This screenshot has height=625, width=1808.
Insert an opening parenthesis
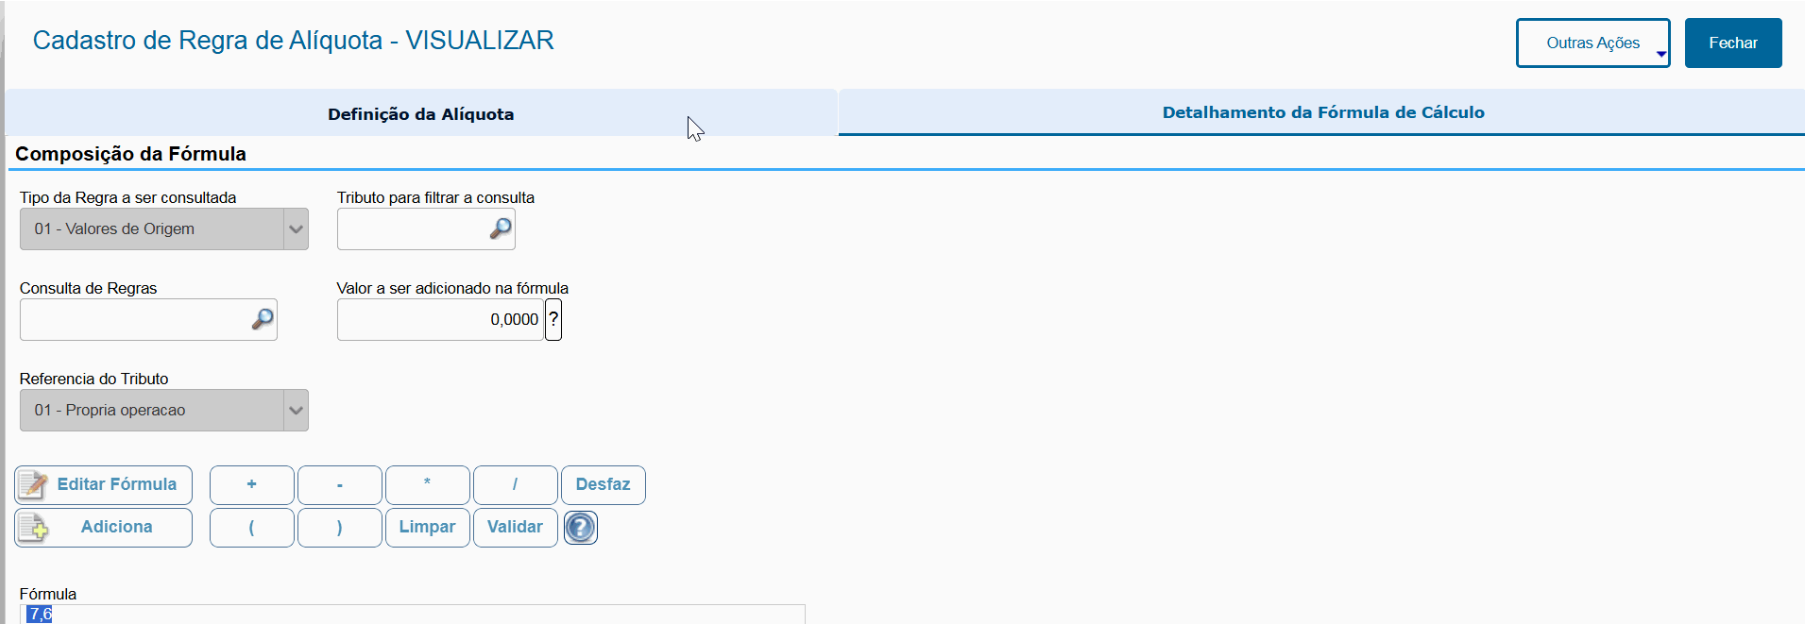point(252,527)
